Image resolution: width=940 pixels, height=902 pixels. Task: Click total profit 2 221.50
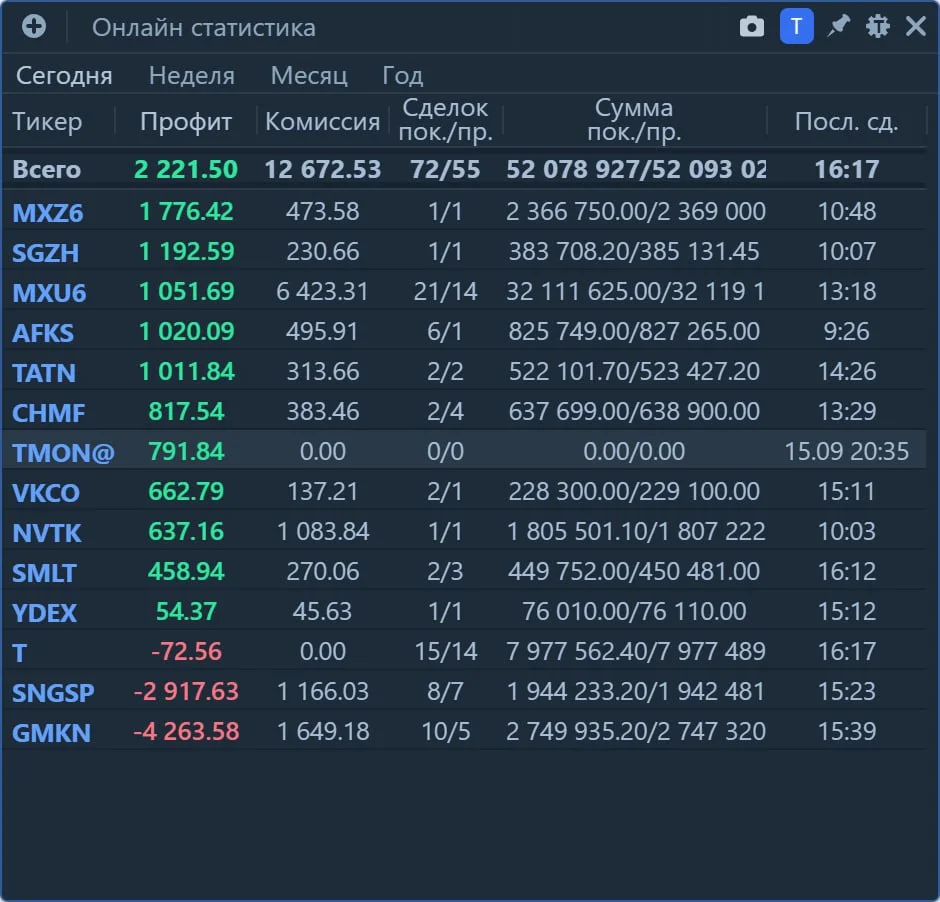(186, 170)
